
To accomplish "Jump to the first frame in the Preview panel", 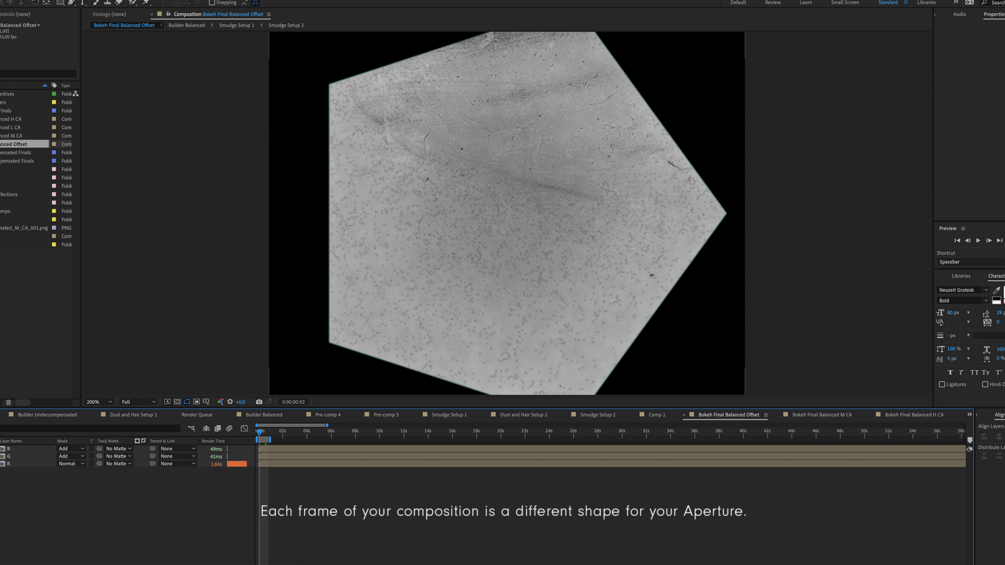I will 957,240.
